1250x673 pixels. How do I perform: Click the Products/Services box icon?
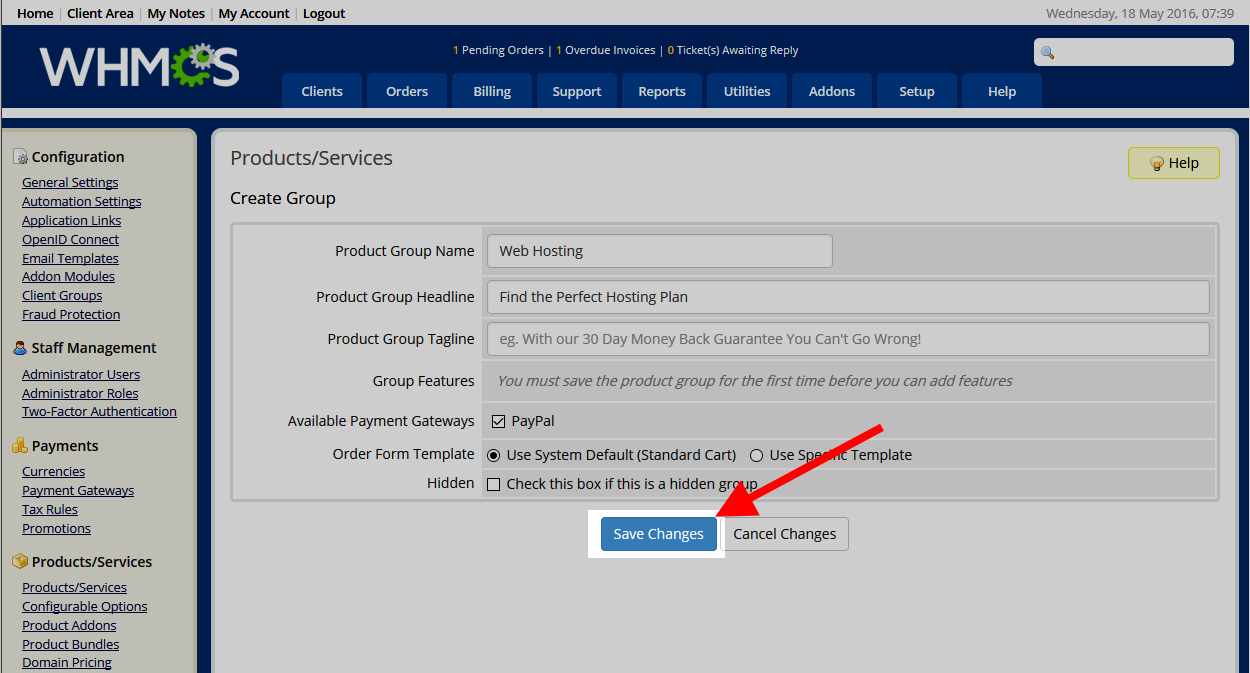tap(20, 562)
